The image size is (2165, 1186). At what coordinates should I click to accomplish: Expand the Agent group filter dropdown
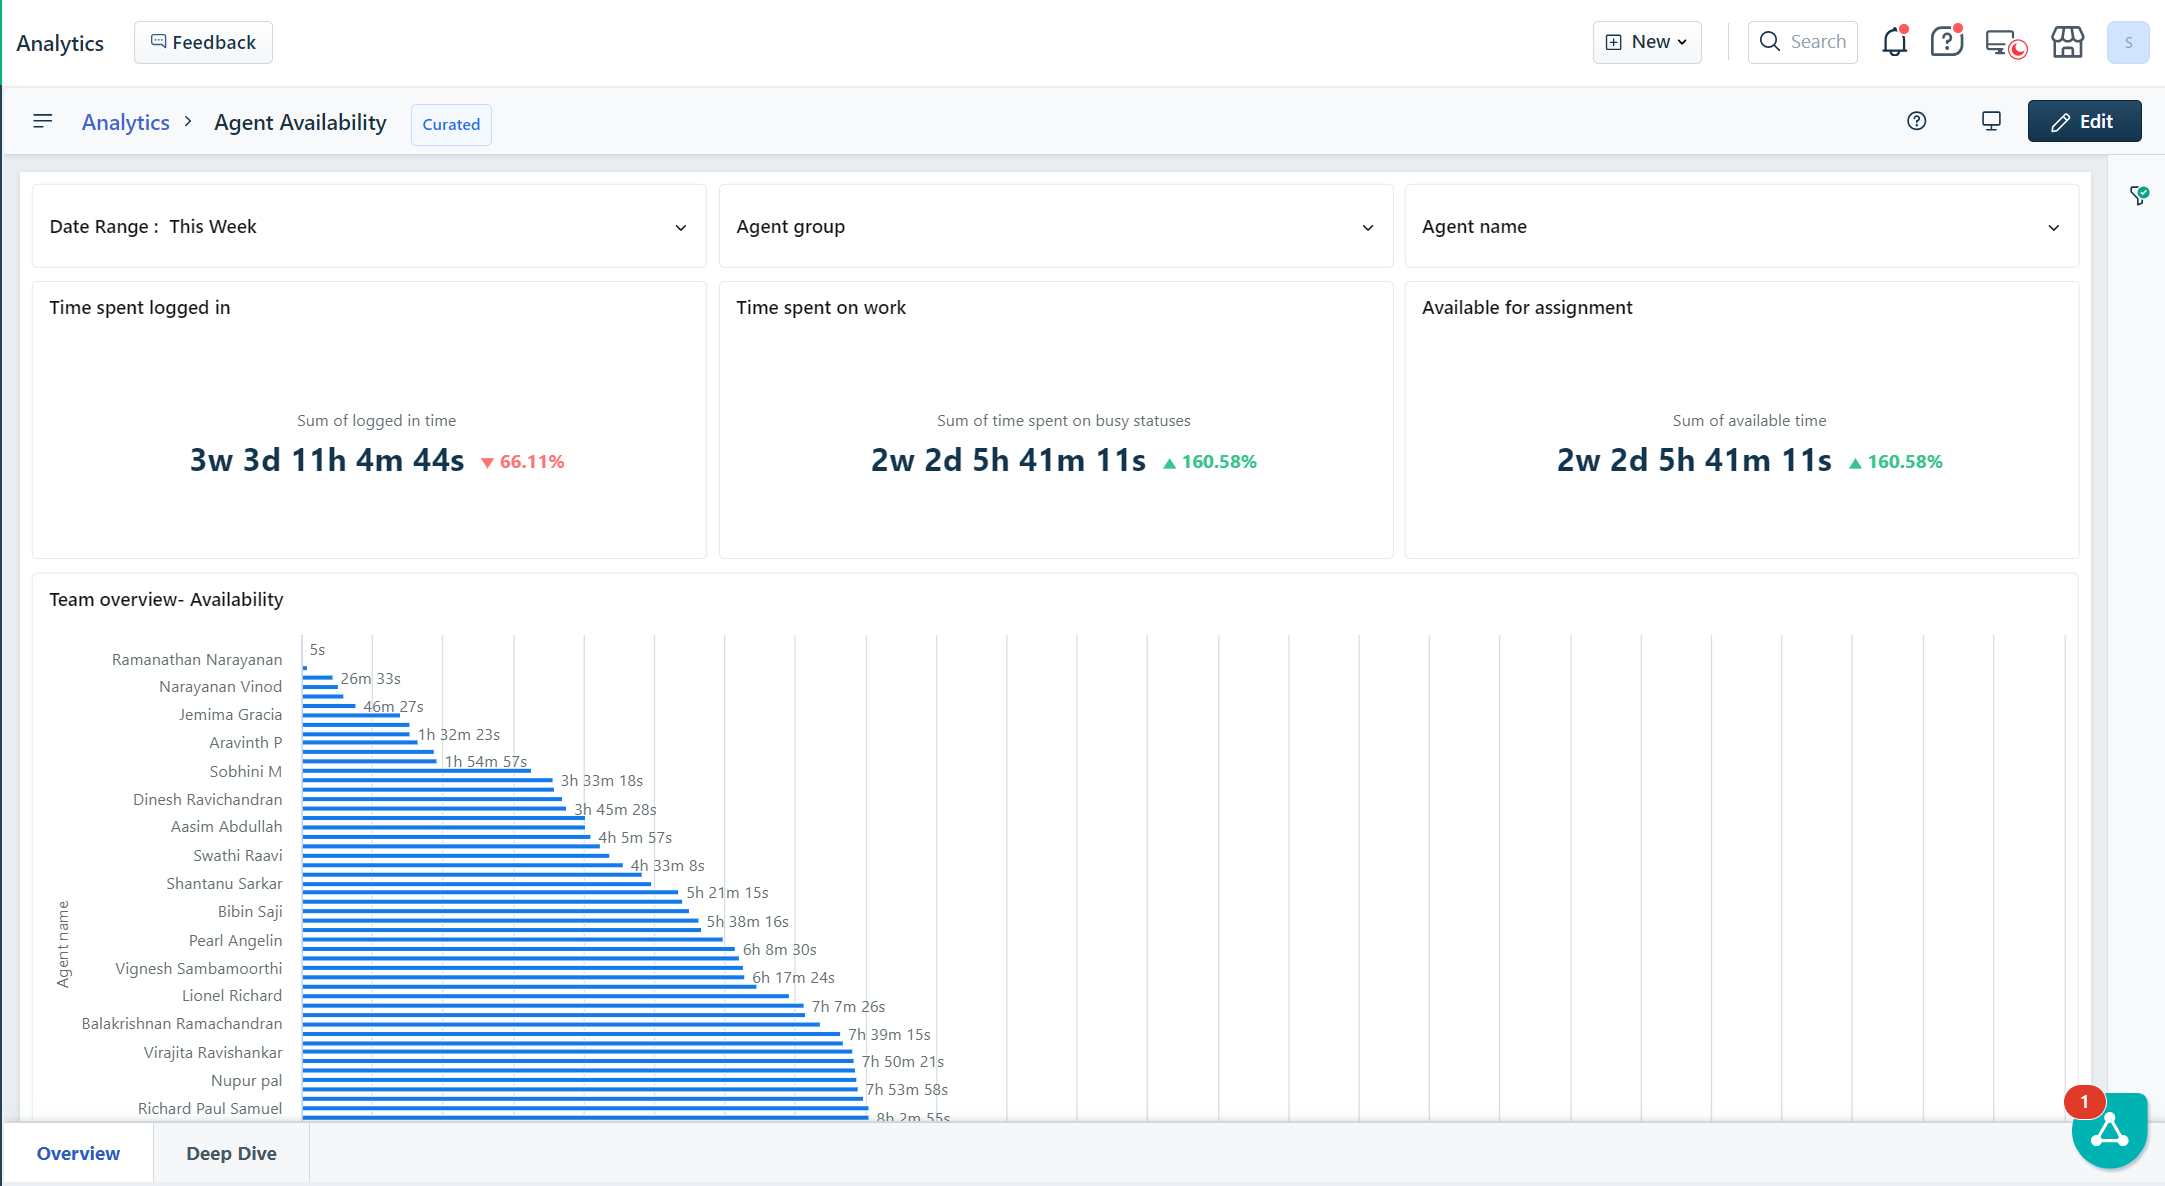(x=1055, y=227)
